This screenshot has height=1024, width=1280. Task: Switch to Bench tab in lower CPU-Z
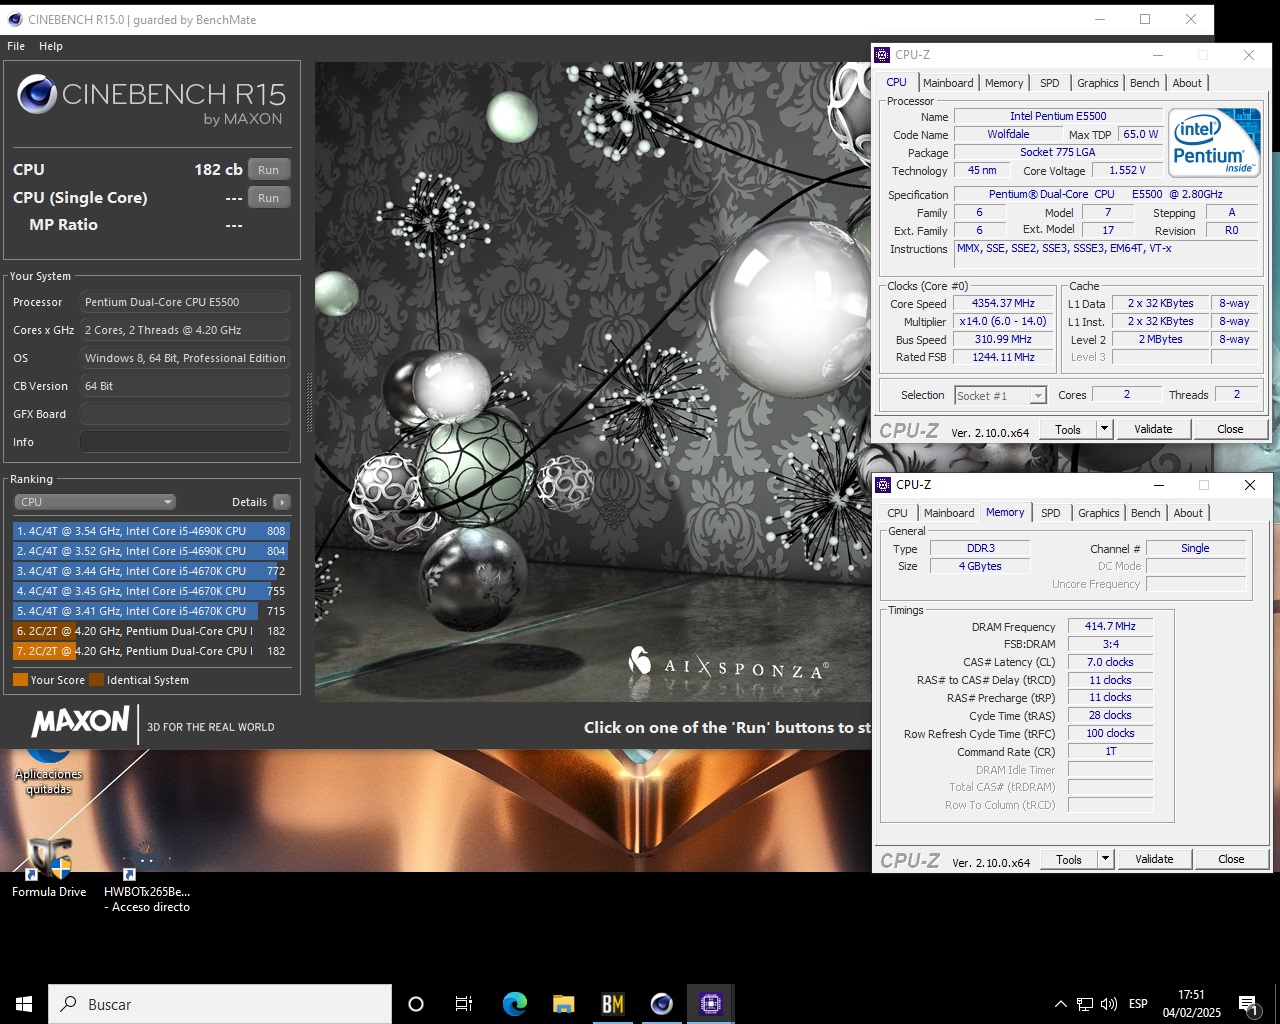click(x=1145, y=513)
